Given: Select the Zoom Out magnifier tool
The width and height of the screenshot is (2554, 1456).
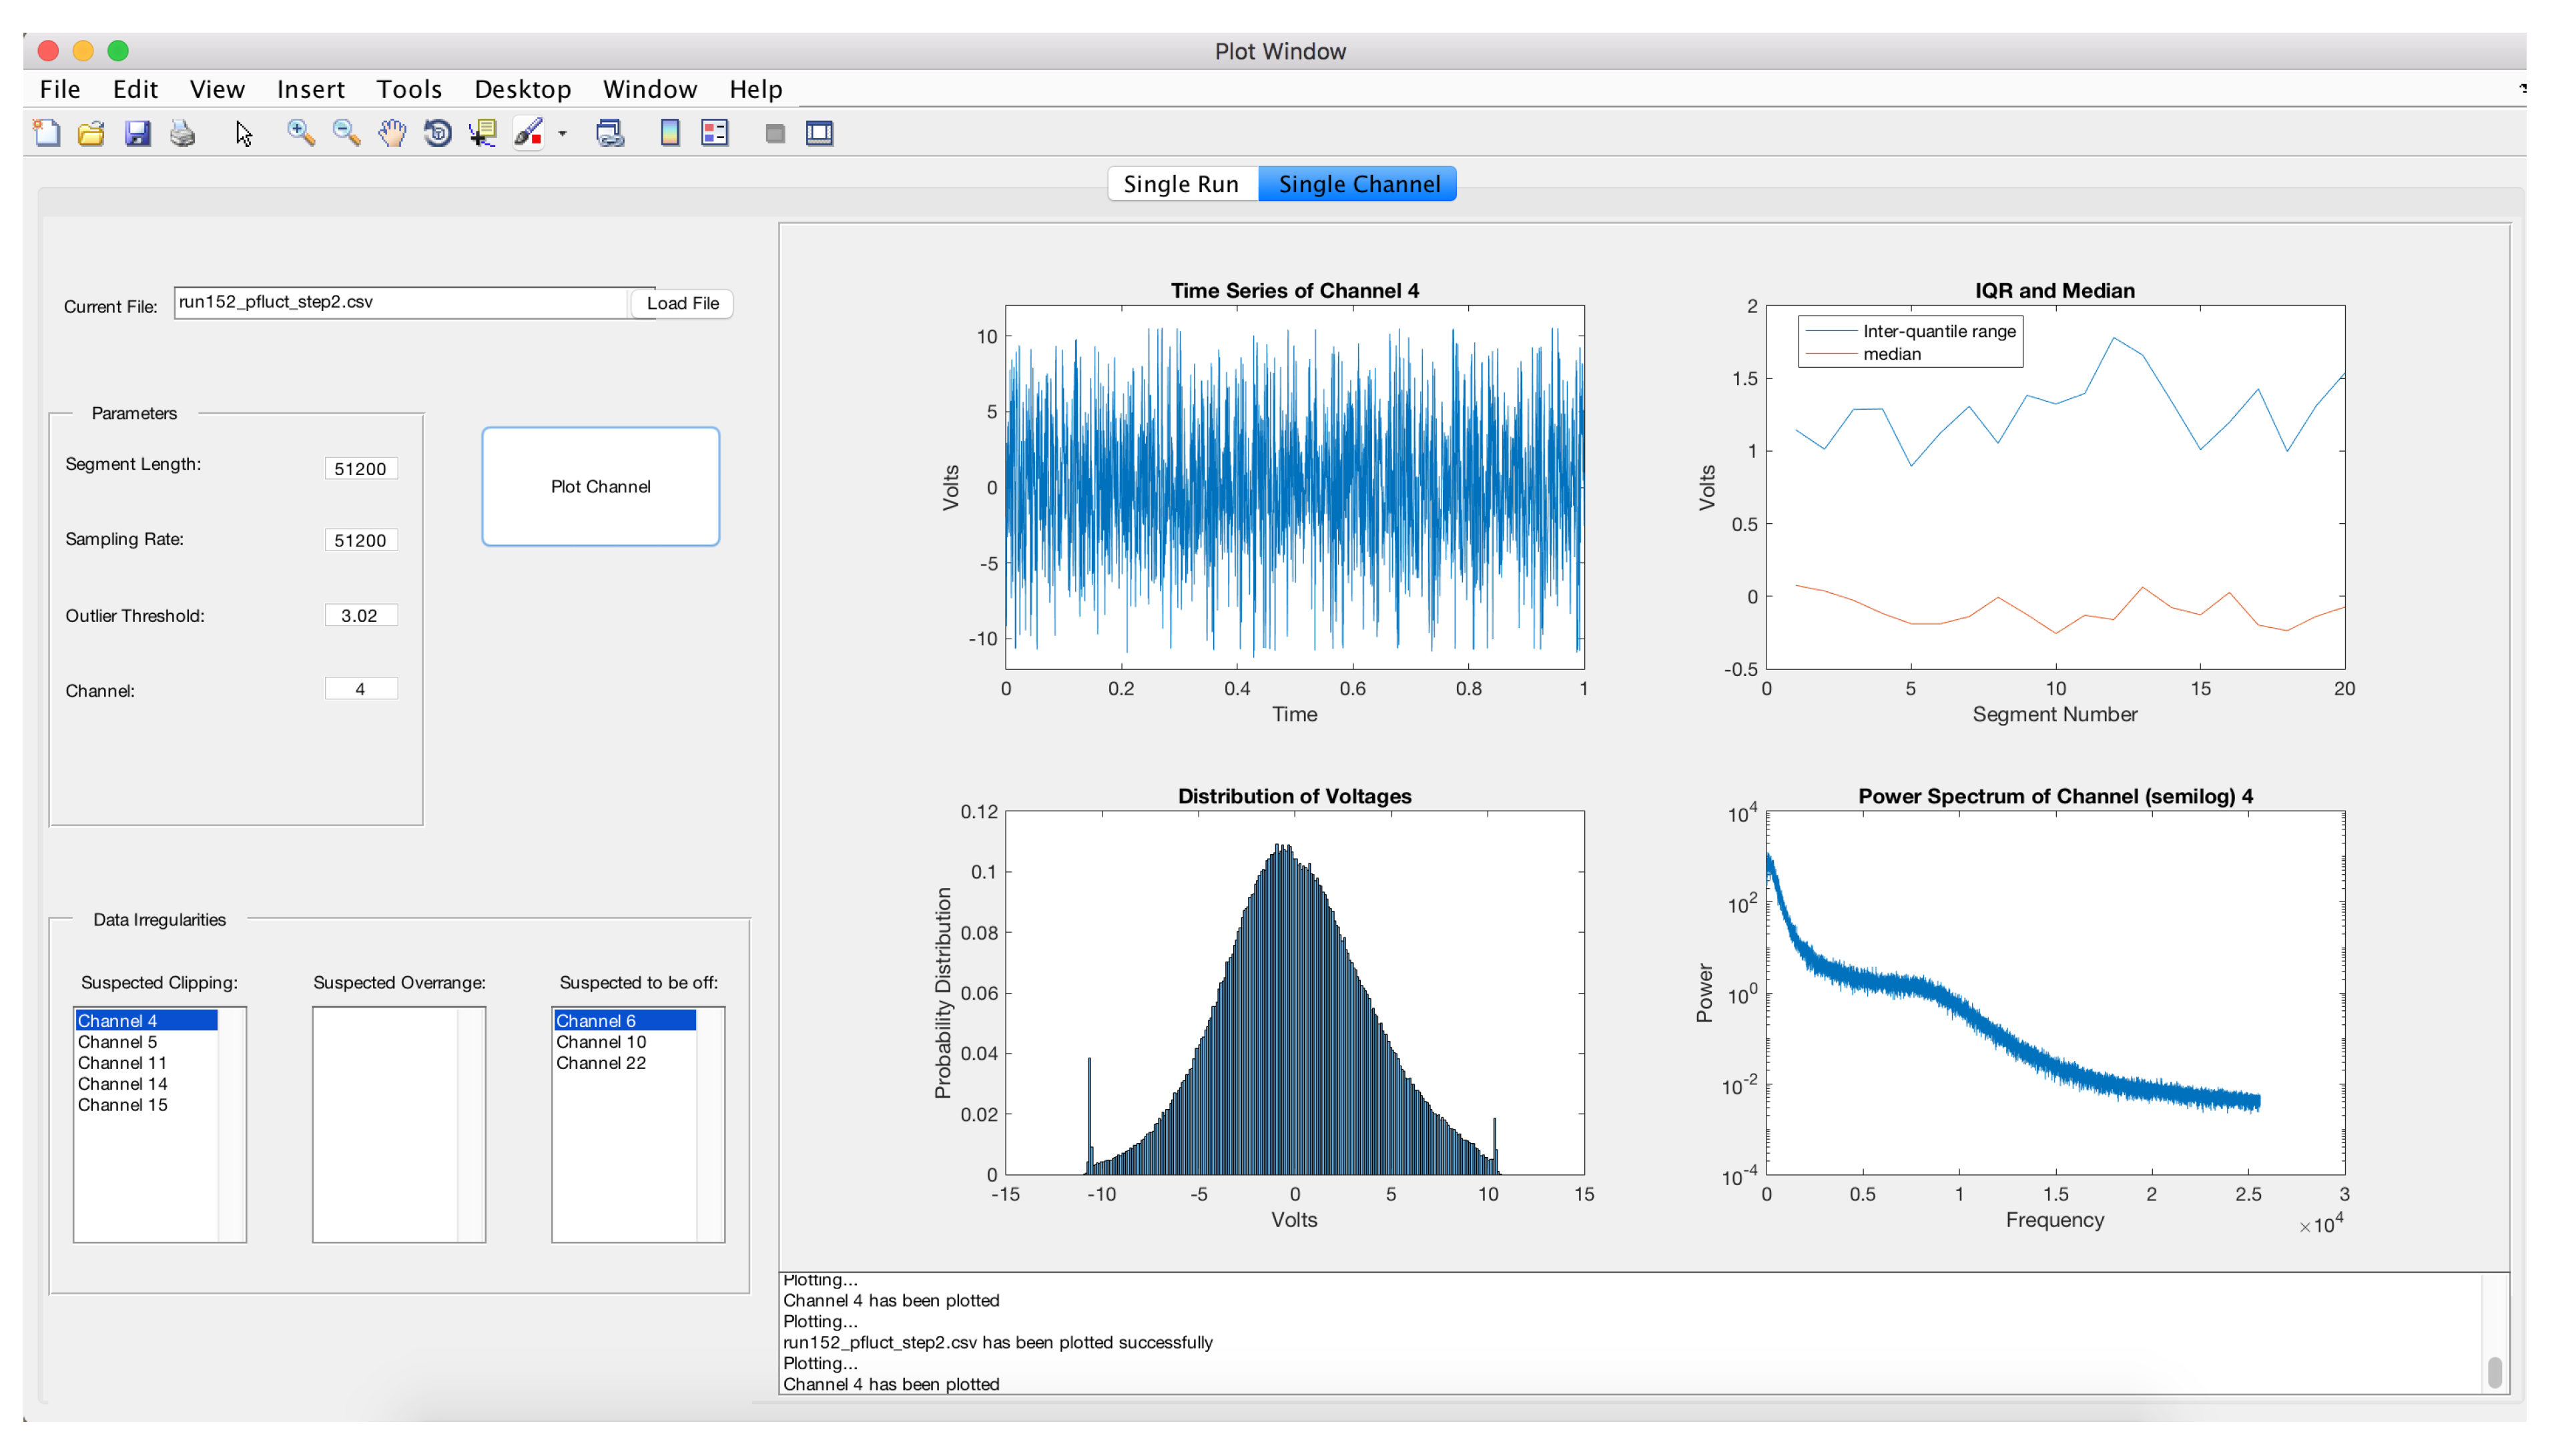Looking at the screenshot, I should coord(346,133).
